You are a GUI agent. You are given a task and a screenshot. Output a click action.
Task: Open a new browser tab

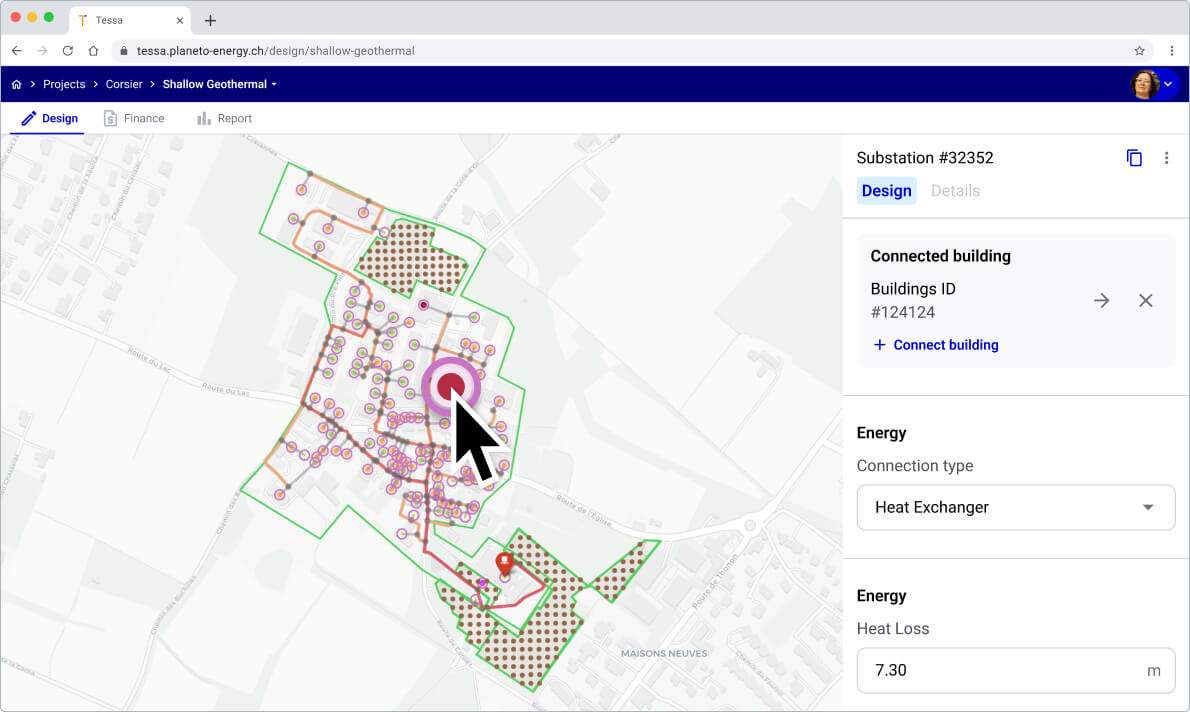click(210, 21)
